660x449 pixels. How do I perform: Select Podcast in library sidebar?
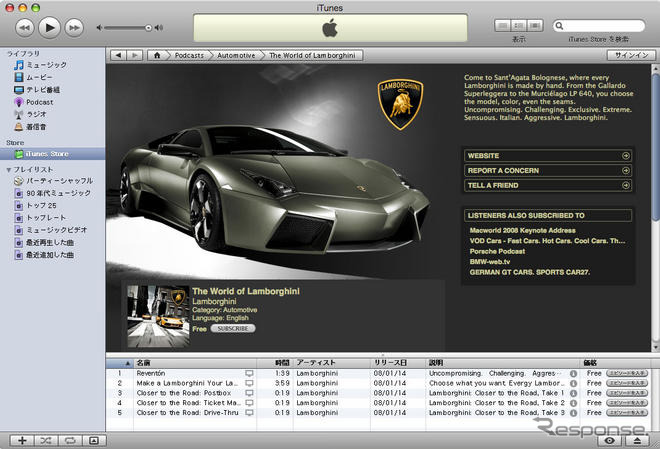[x=39, y=102]
